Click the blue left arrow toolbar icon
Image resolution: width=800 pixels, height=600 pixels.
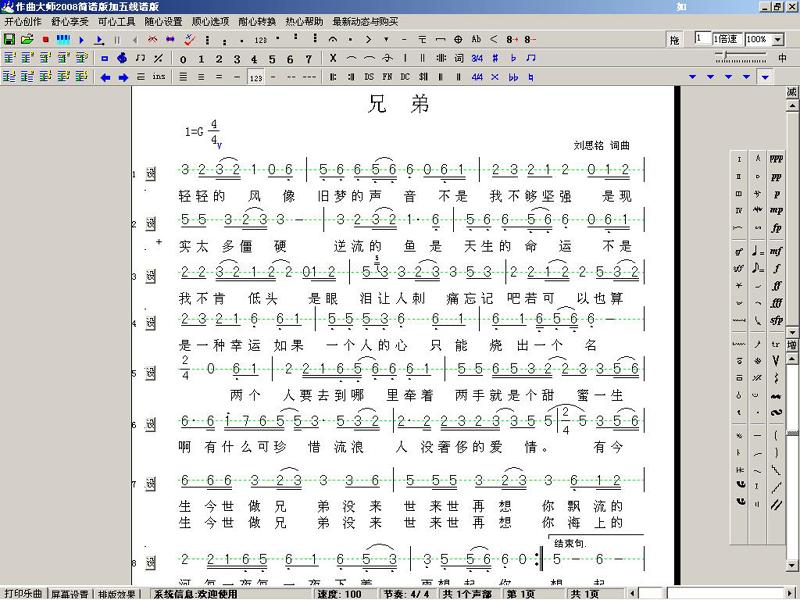point(105,77)
